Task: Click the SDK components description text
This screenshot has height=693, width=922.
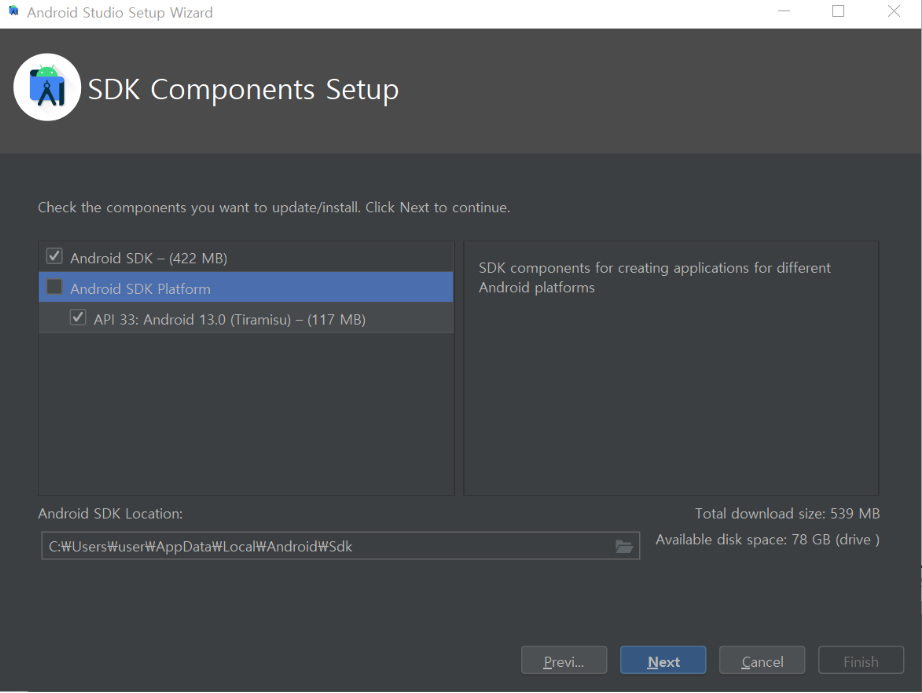Action: point(654,277)
